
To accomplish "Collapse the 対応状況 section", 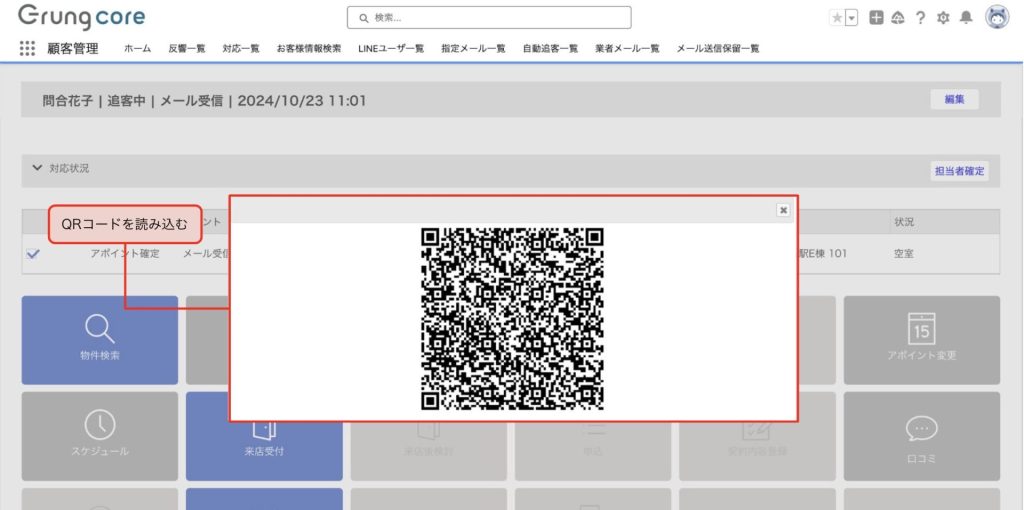I will tap(38, 168).
